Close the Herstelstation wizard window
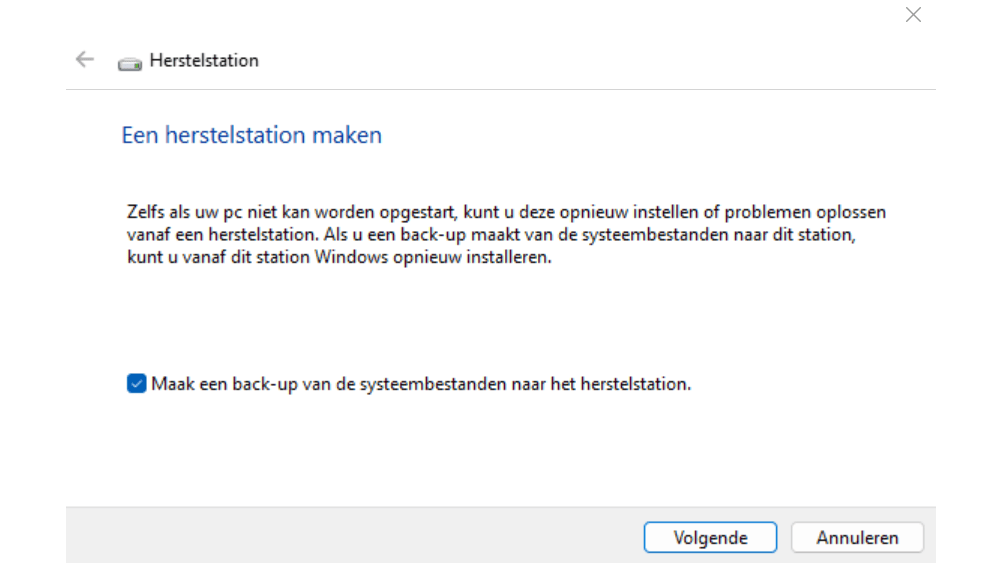 click(x=913, y=15)
